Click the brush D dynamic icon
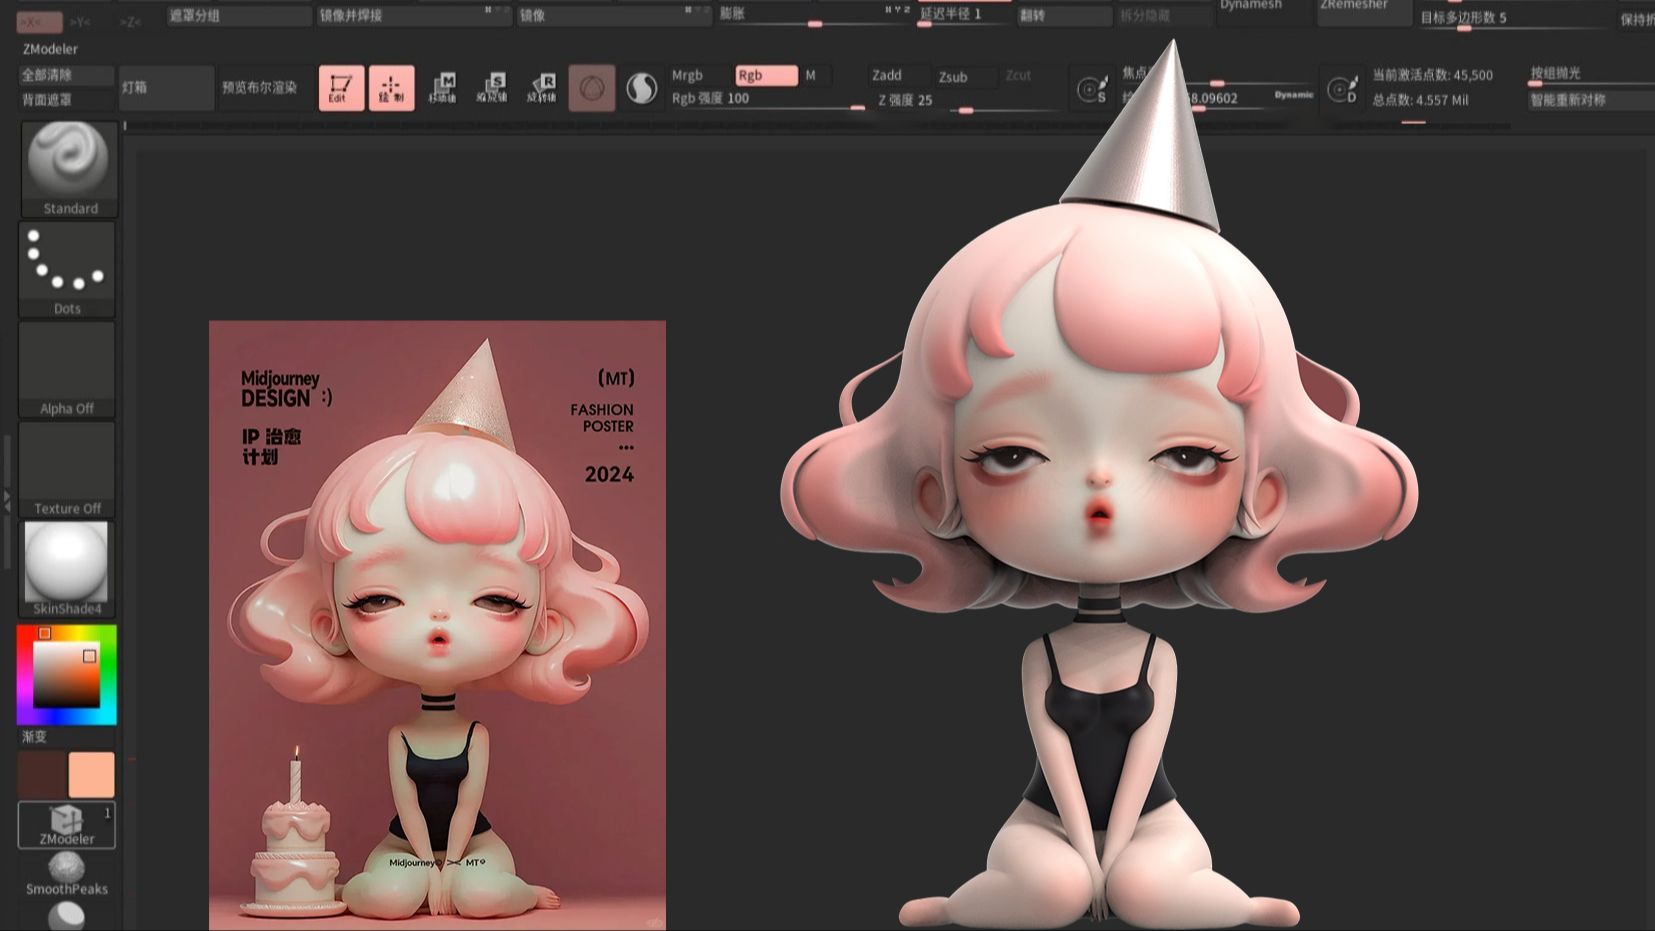The image size is (1655, 931). pyautogui.click(x=1342, y=89)
